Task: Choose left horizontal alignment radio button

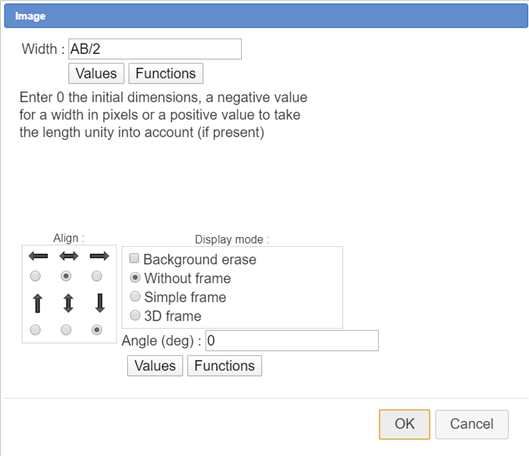Action: [x=35, y=276]
